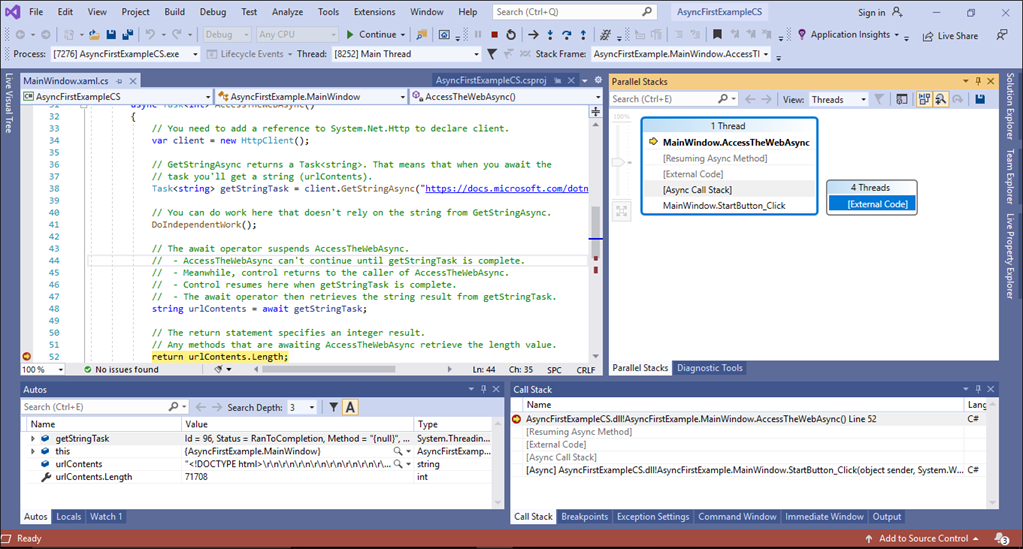Open the Debug menu
This screenshot has height=549, width=1023.
pyautogui.click(x=213, y=12)
